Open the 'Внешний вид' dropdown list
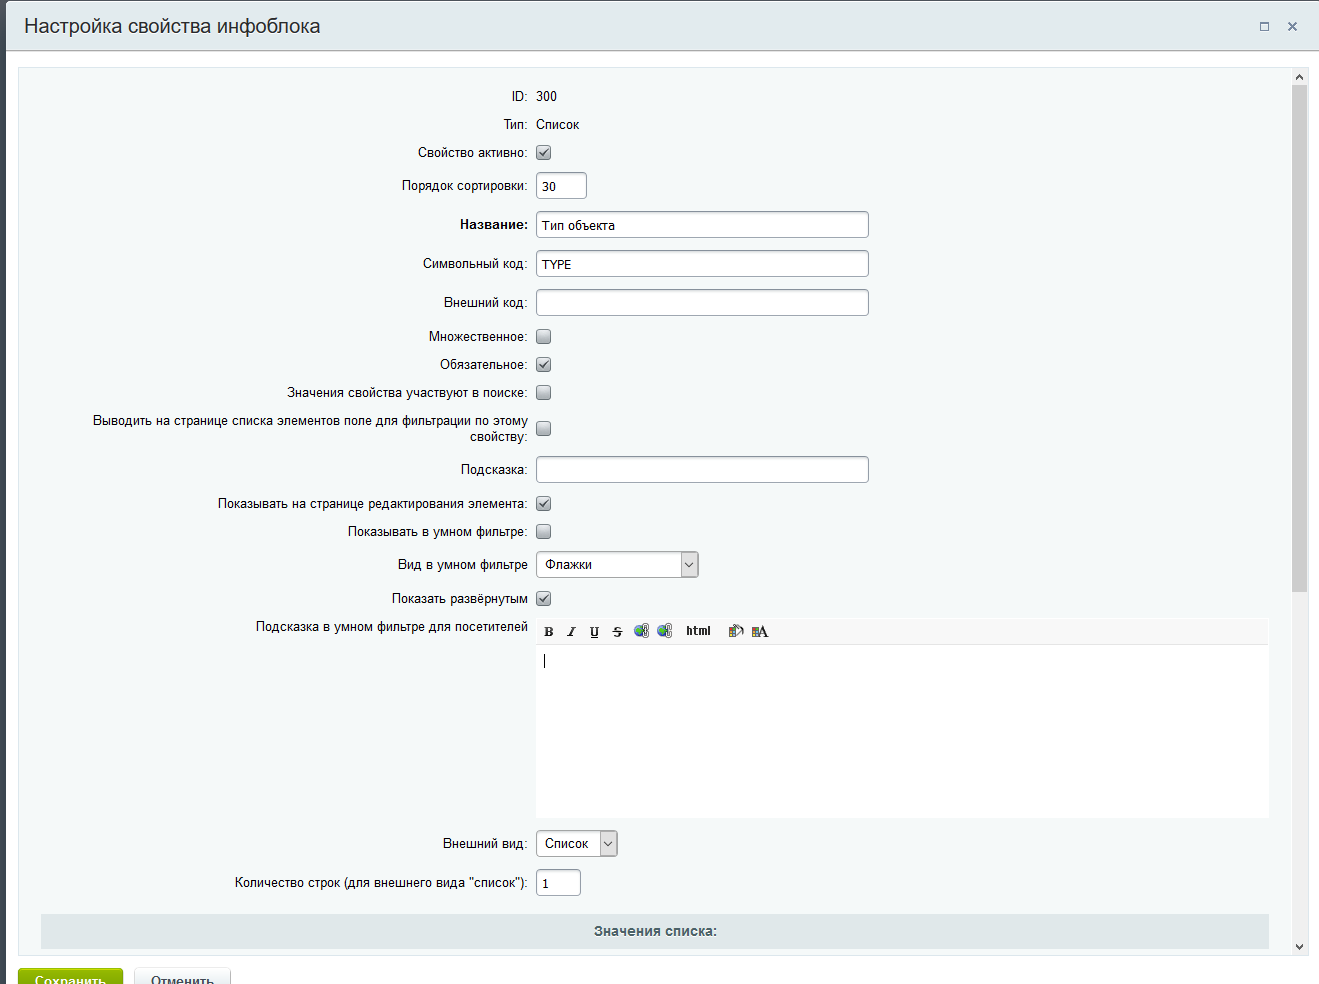The width and height of the screenshot is (1319, 984). [577, 844]
